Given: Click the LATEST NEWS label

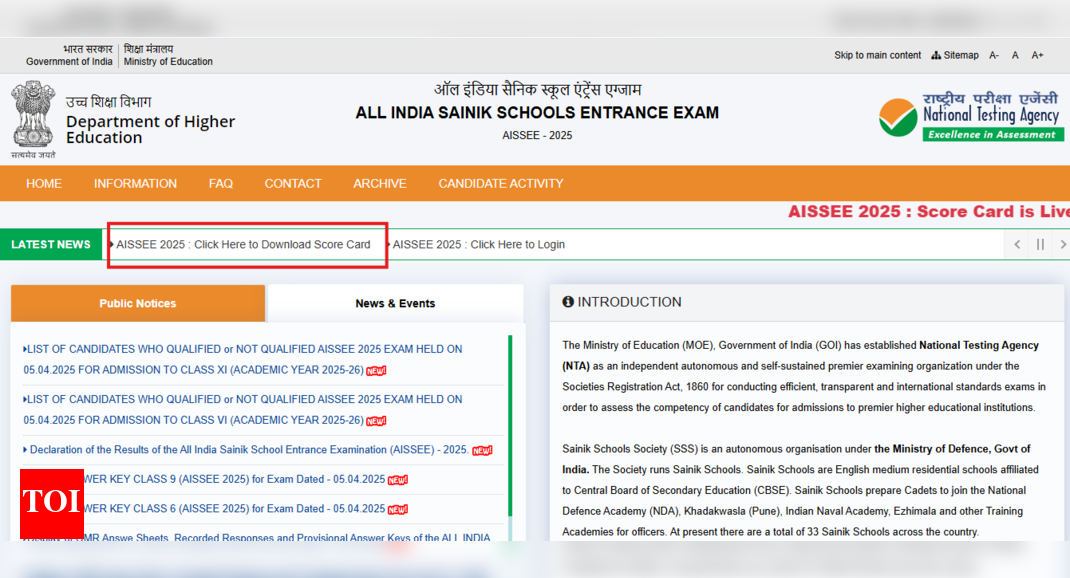Looking at the screenshot, I should click(50, 244).
